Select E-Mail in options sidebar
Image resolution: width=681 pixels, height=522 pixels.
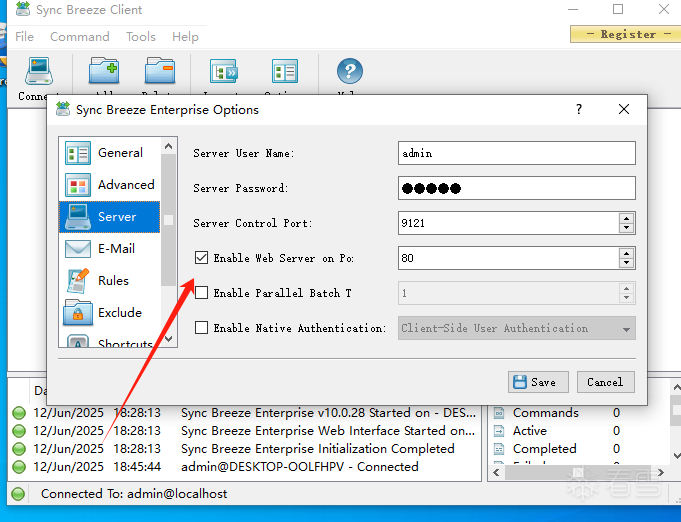click(x=109, y=249)
